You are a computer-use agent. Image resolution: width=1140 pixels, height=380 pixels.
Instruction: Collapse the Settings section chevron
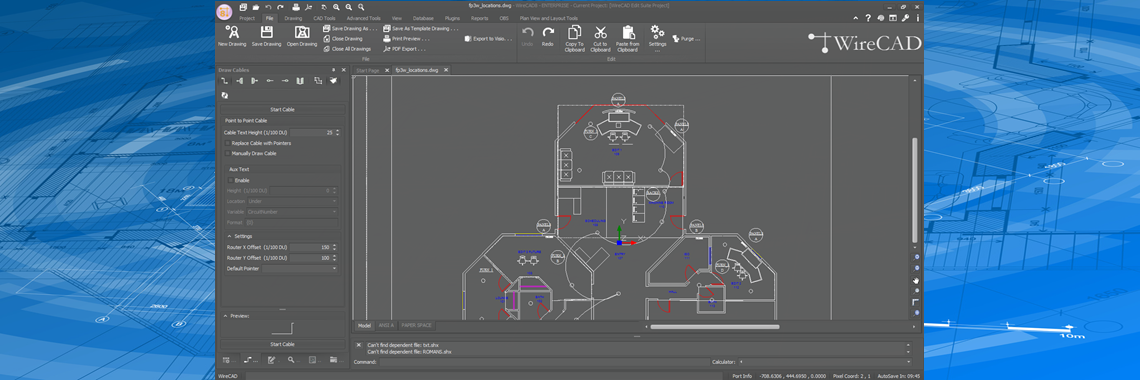point(229,236)
